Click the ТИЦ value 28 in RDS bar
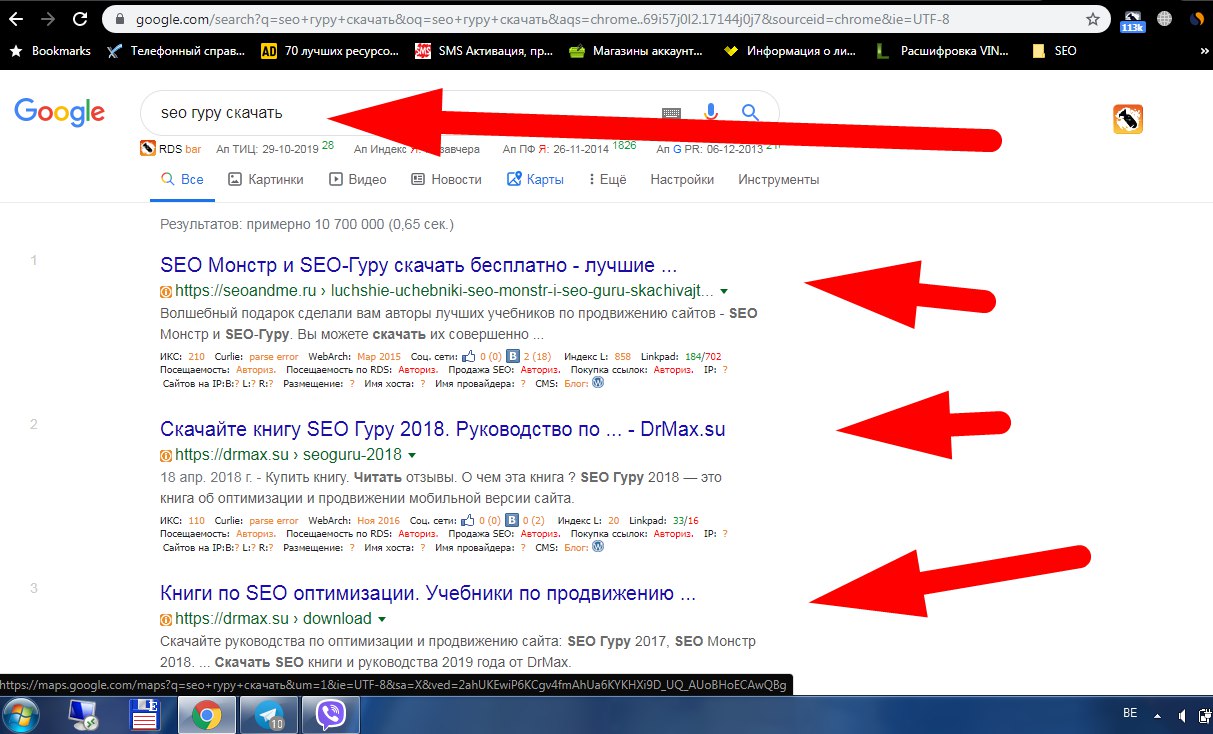Viewport: 1213px width, 734px height. point(327,145)
